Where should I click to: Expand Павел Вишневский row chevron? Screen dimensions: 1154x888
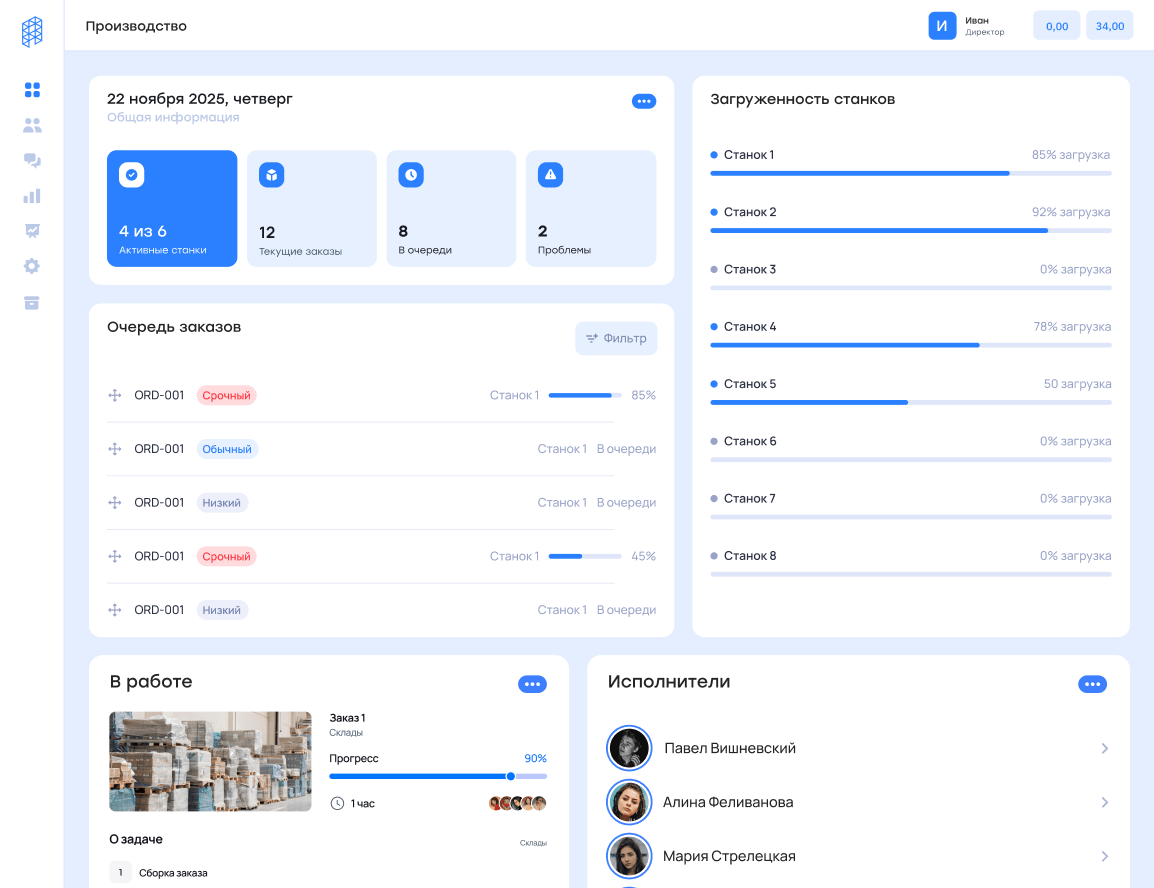(x=1104, y=748)
